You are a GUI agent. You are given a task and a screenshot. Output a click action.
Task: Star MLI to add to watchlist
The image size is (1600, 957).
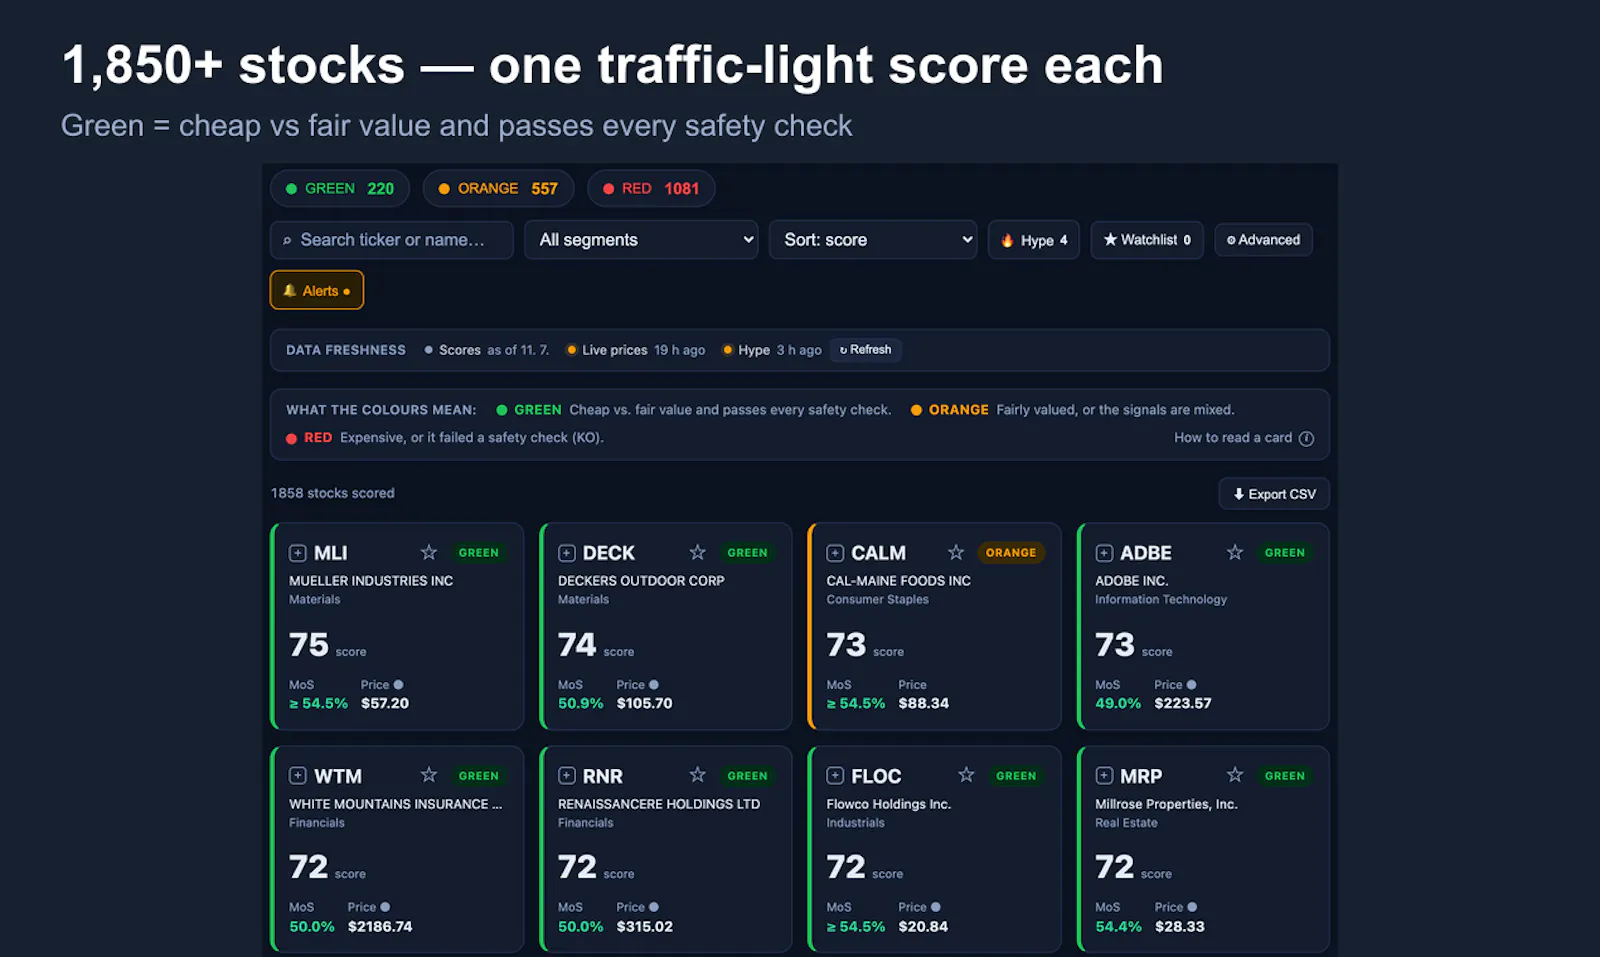pos(429,552)
